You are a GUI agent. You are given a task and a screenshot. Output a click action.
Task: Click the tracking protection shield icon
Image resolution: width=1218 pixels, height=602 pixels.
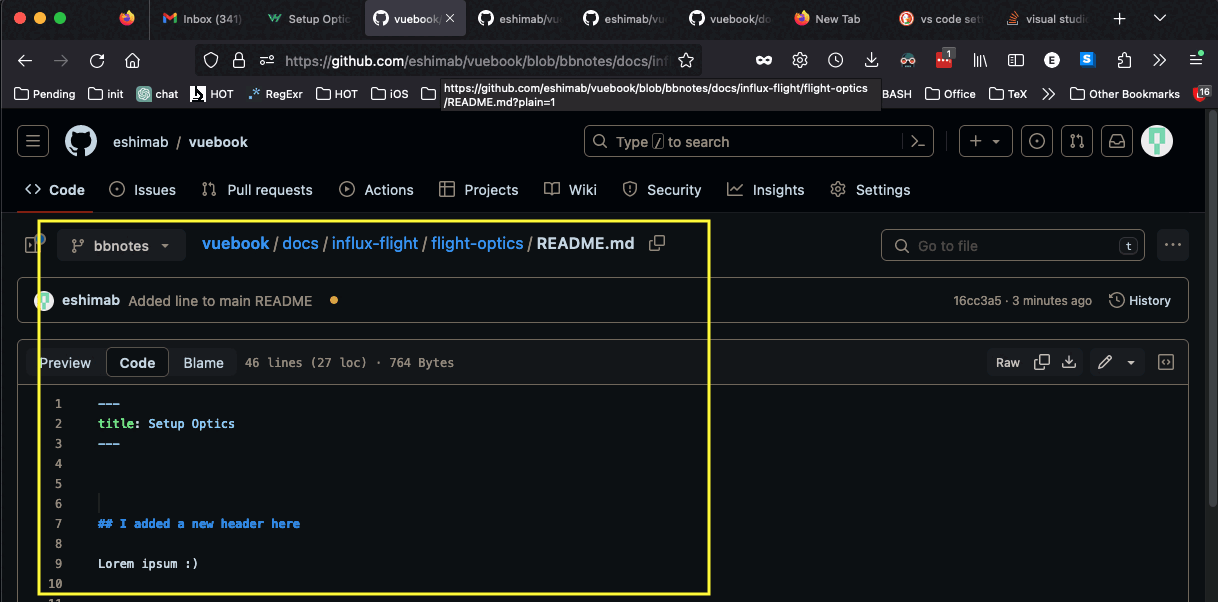click(211, 60)
